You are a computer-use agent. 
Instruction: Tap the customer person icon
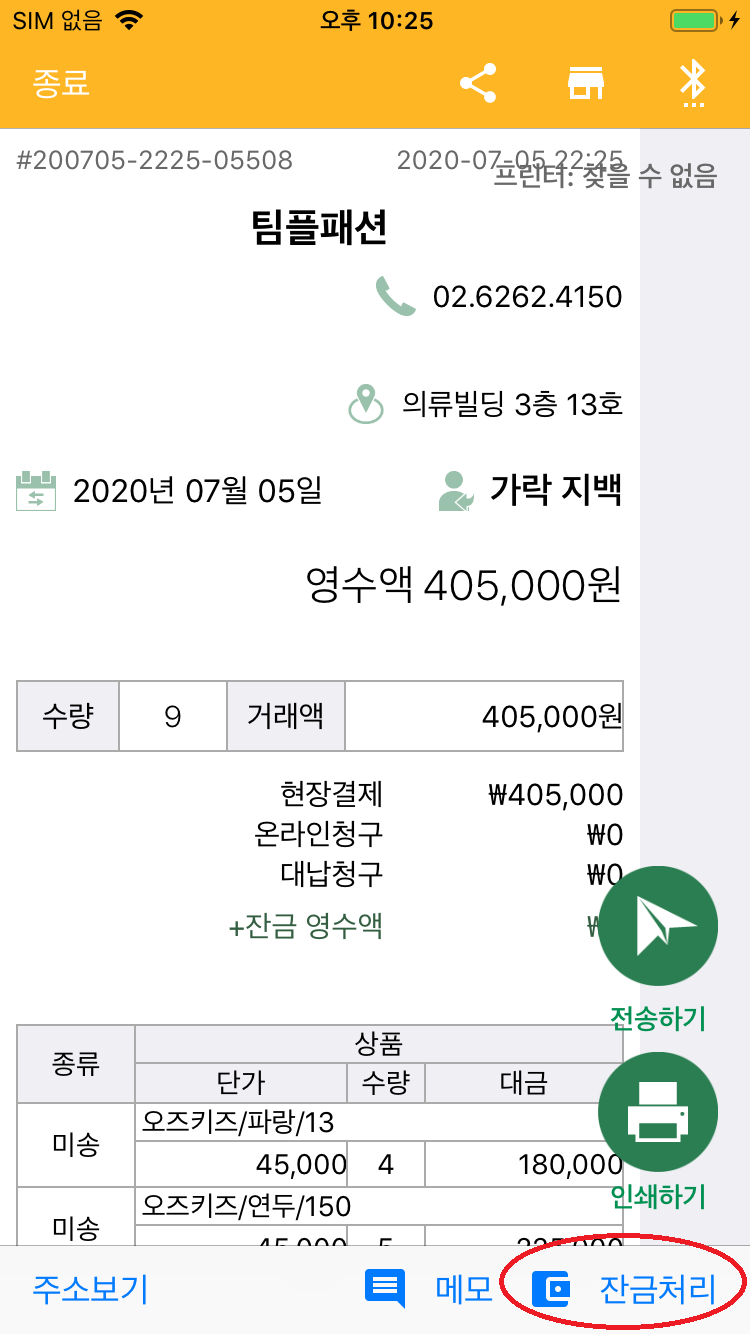pyautogui.click(x=457, y=491)
